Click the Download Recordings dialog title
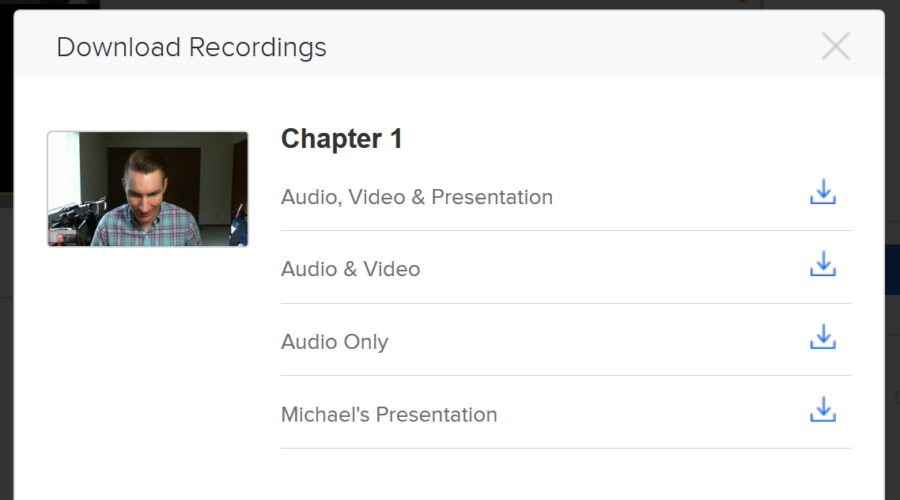Screen dimensions: 900x500 (x=191, y=47)
